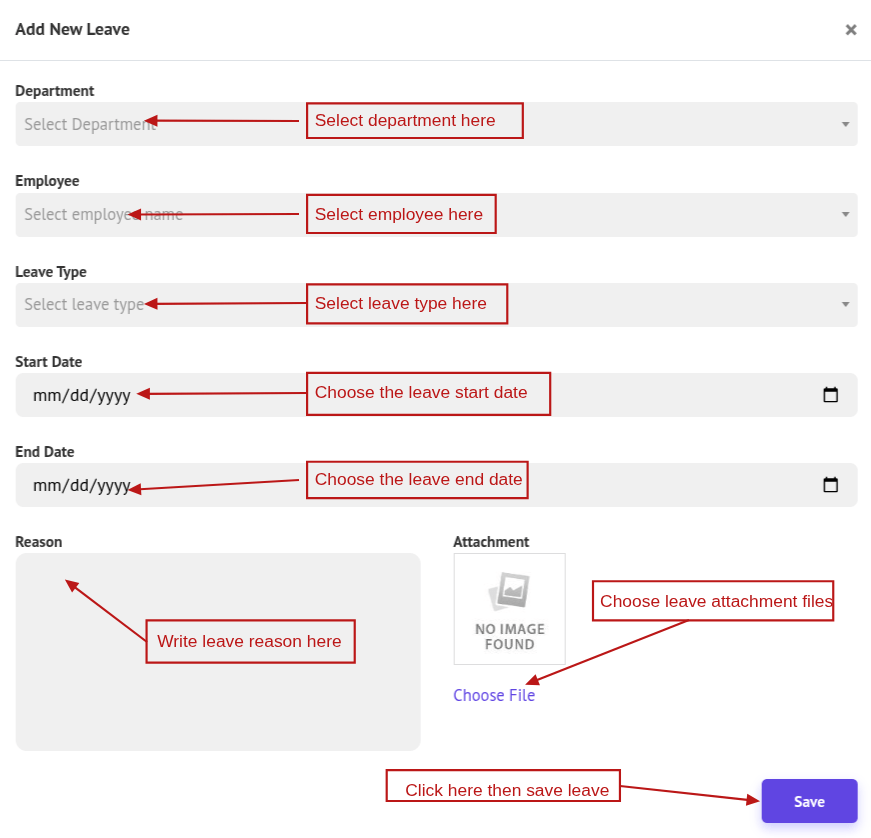
Task: Select the year segment in Start Date
Action: pyautogui.click(x=112, y=396)
